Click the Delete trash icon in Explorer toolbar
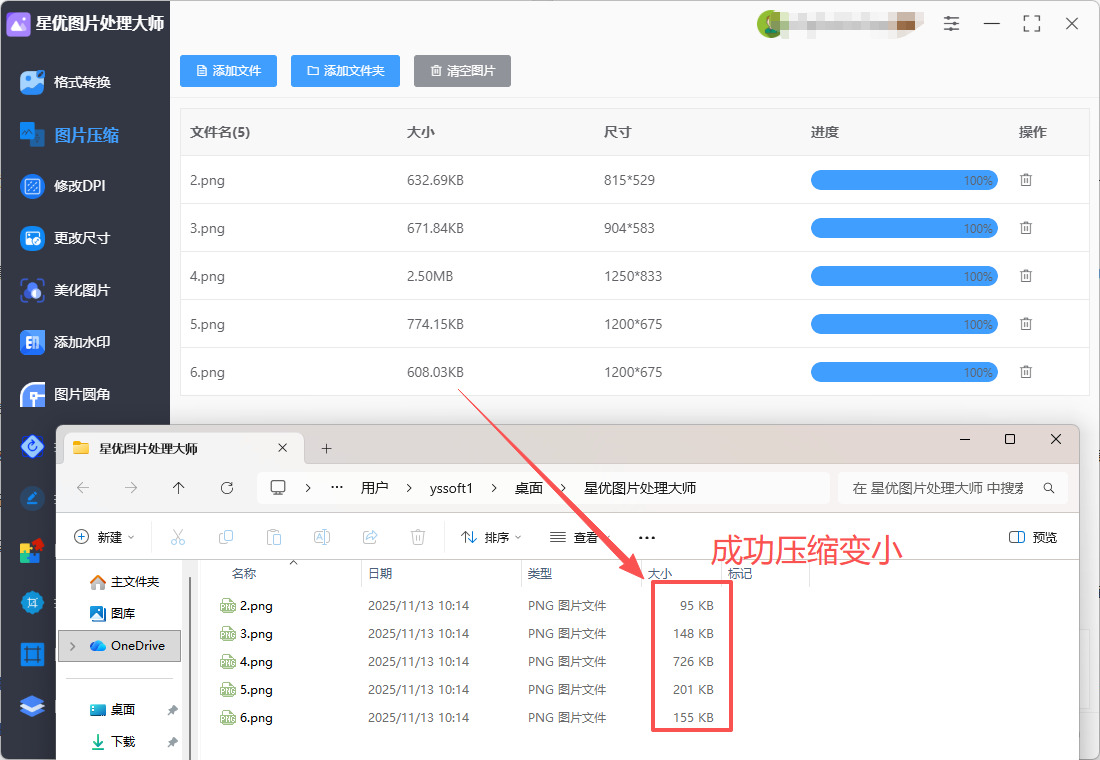 [417, 537]
